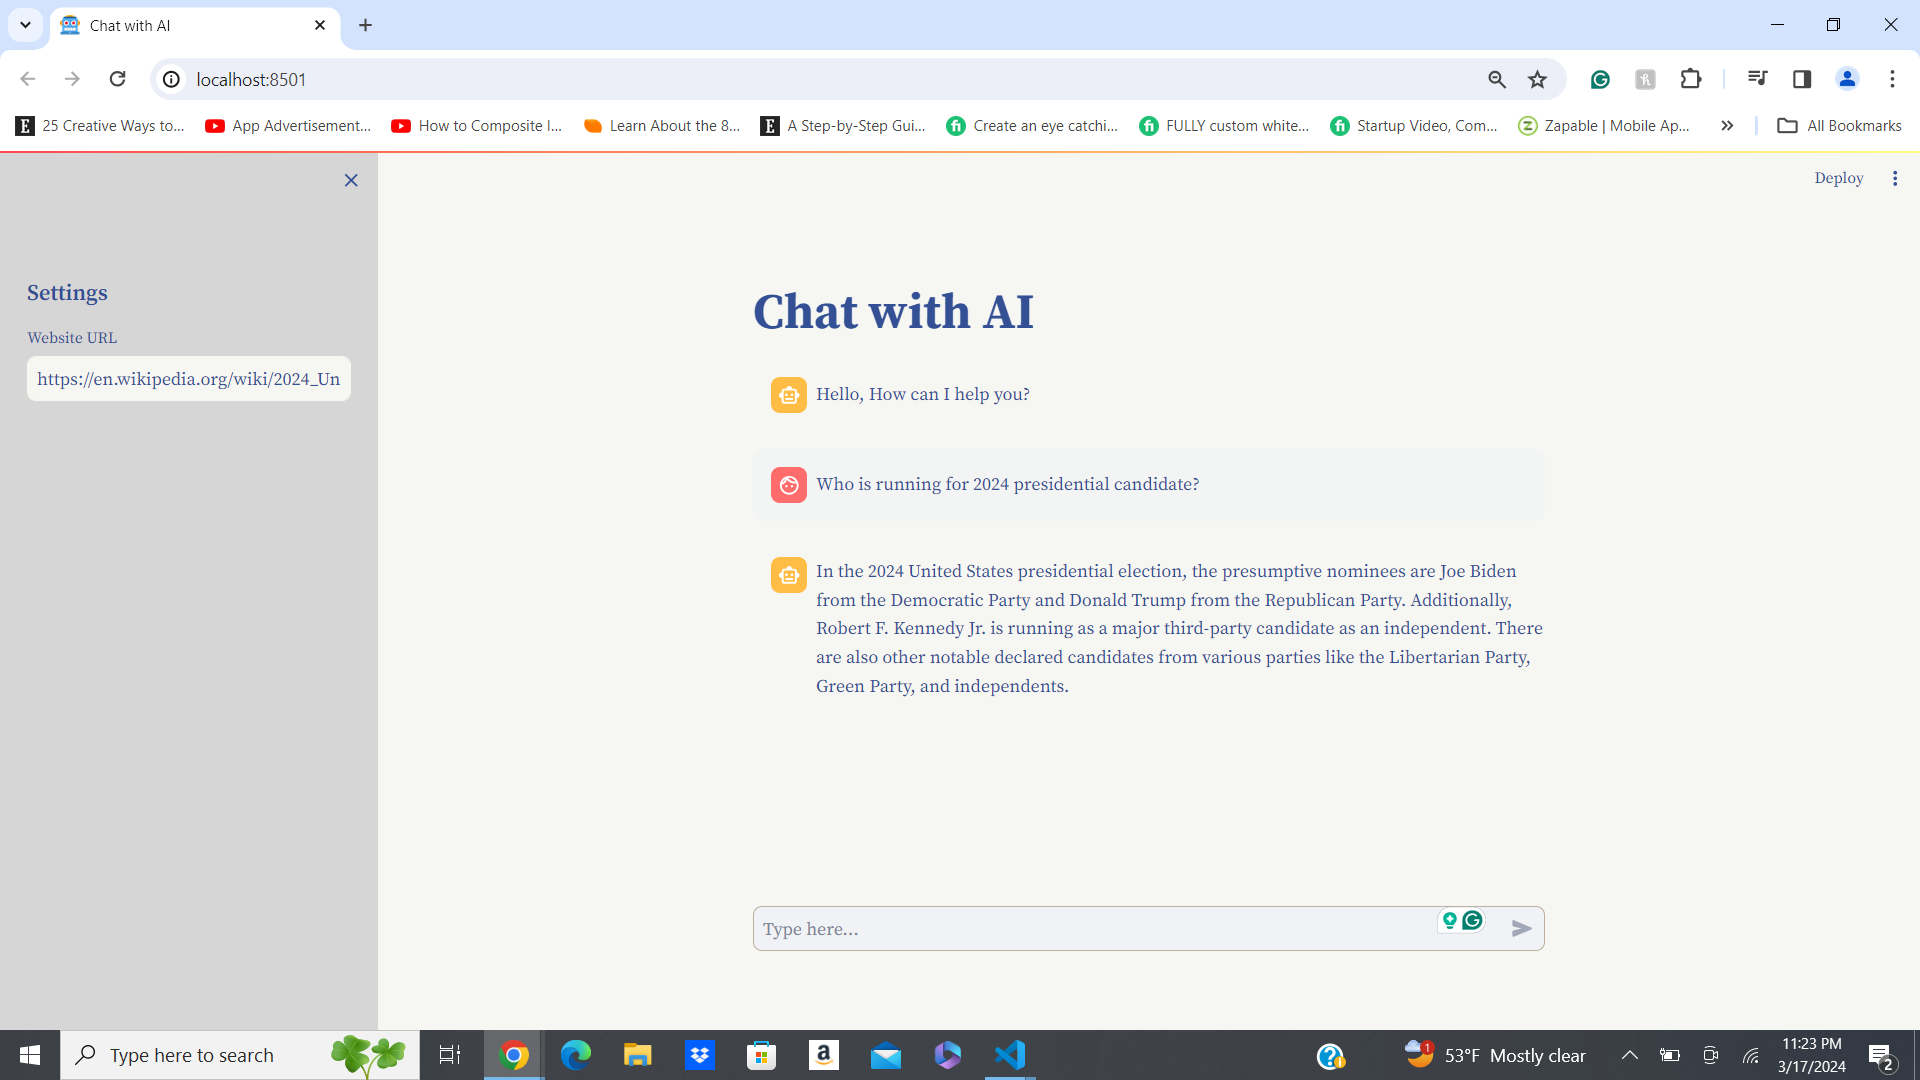Open All Bookmarks folder
The image size is (1920, 1080).
click(1839, 126)
